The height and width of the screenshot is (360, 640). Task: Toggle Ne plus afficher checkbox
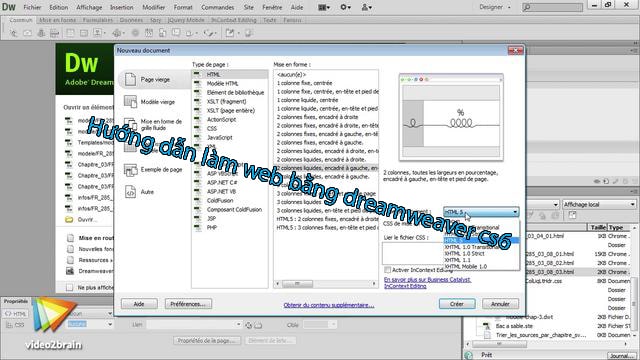click(70, 287)
